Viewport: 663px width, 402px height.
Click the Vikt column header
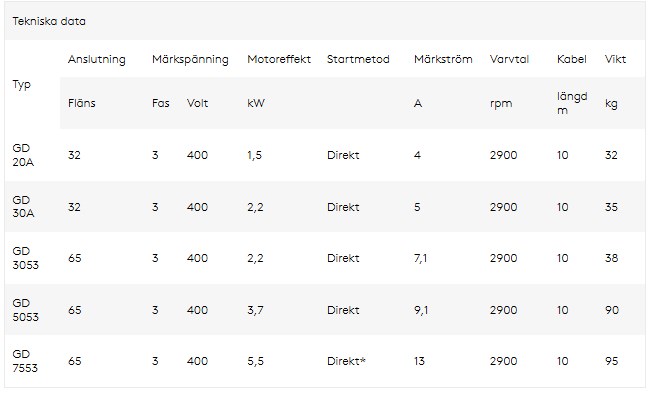coord(616,60)
